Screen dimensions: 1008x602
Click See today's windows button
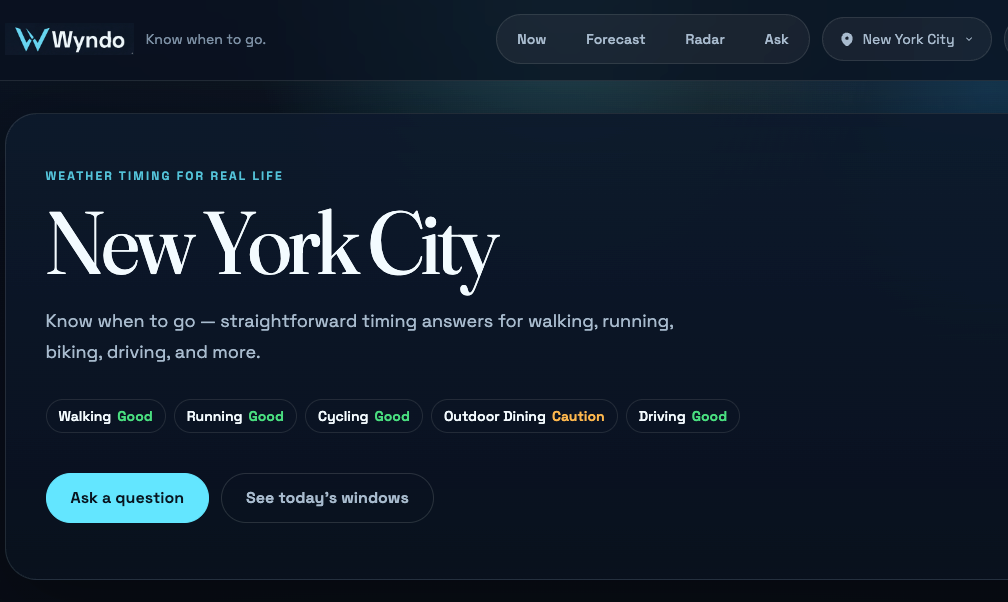tap(327, 498)
